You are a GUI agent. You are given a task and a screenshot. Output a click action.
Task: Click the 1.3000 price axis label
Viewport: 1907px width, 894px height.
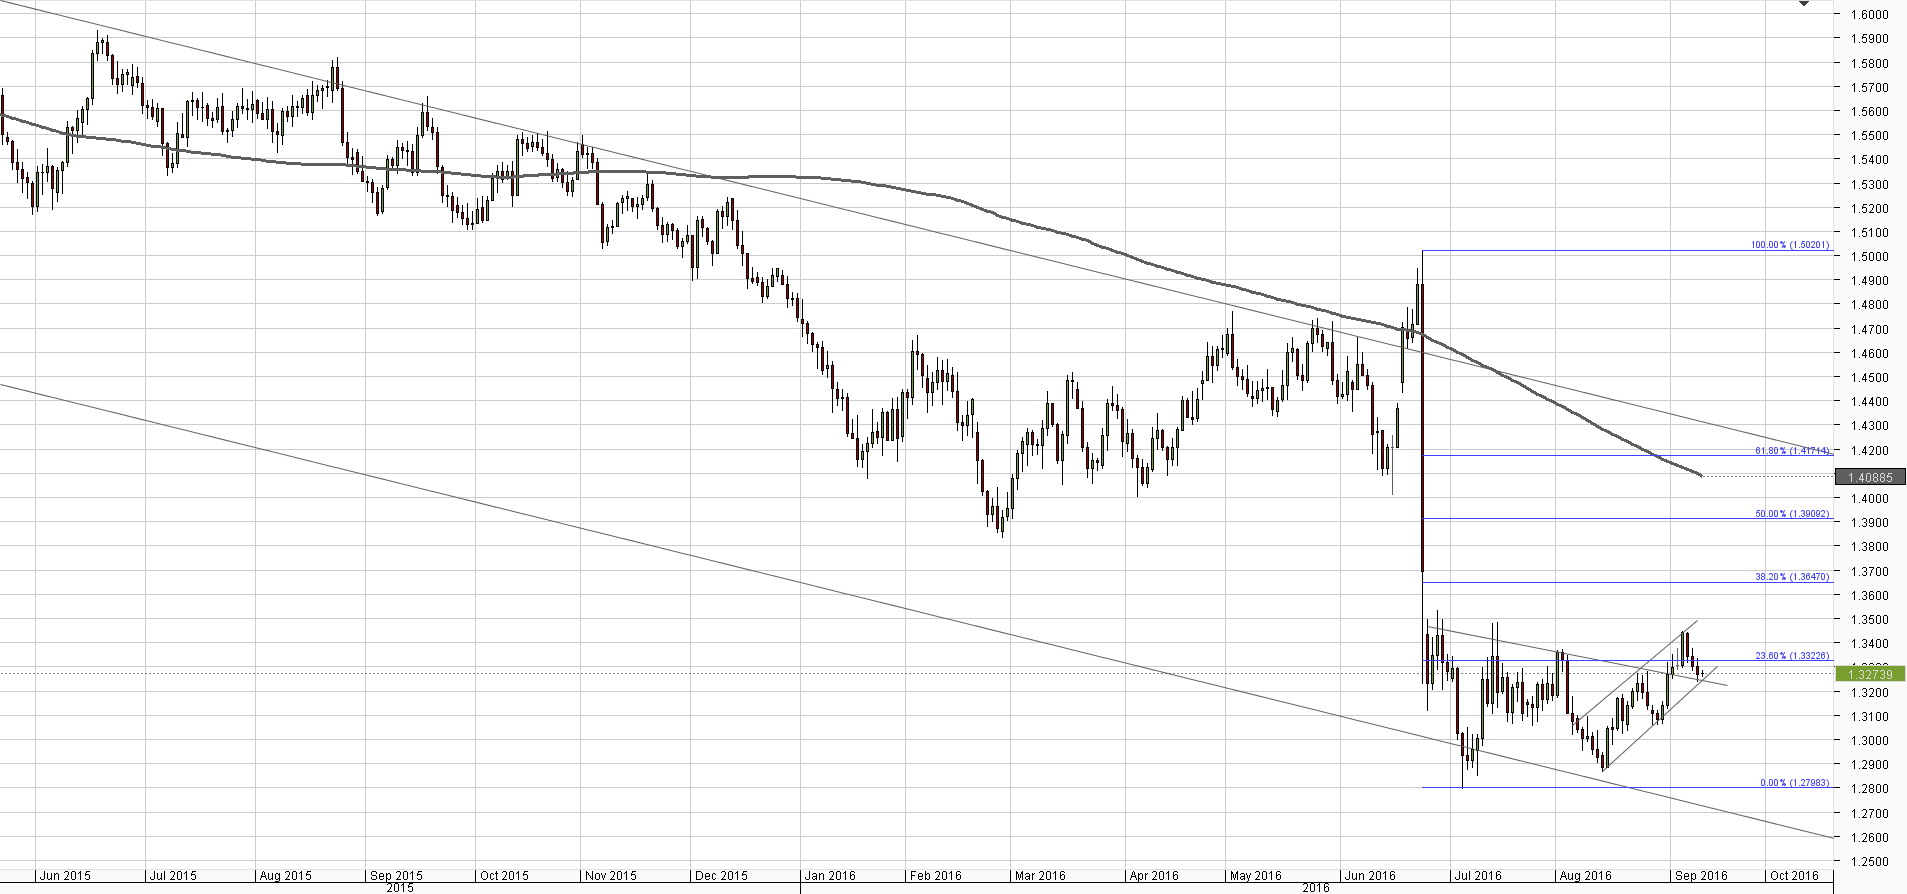click(1869, 741)
